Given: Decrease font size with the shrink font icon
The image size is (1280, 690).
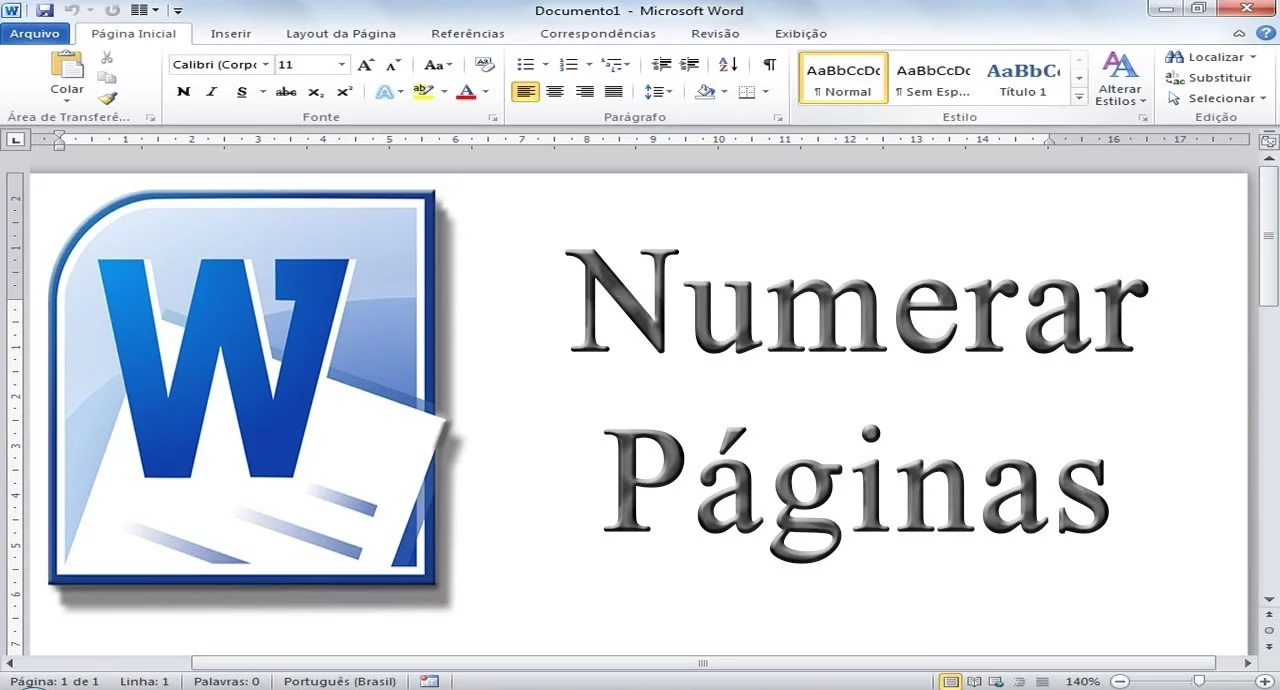Looking at the screenshot, I should pyautogui.click(x=393, y=65).
